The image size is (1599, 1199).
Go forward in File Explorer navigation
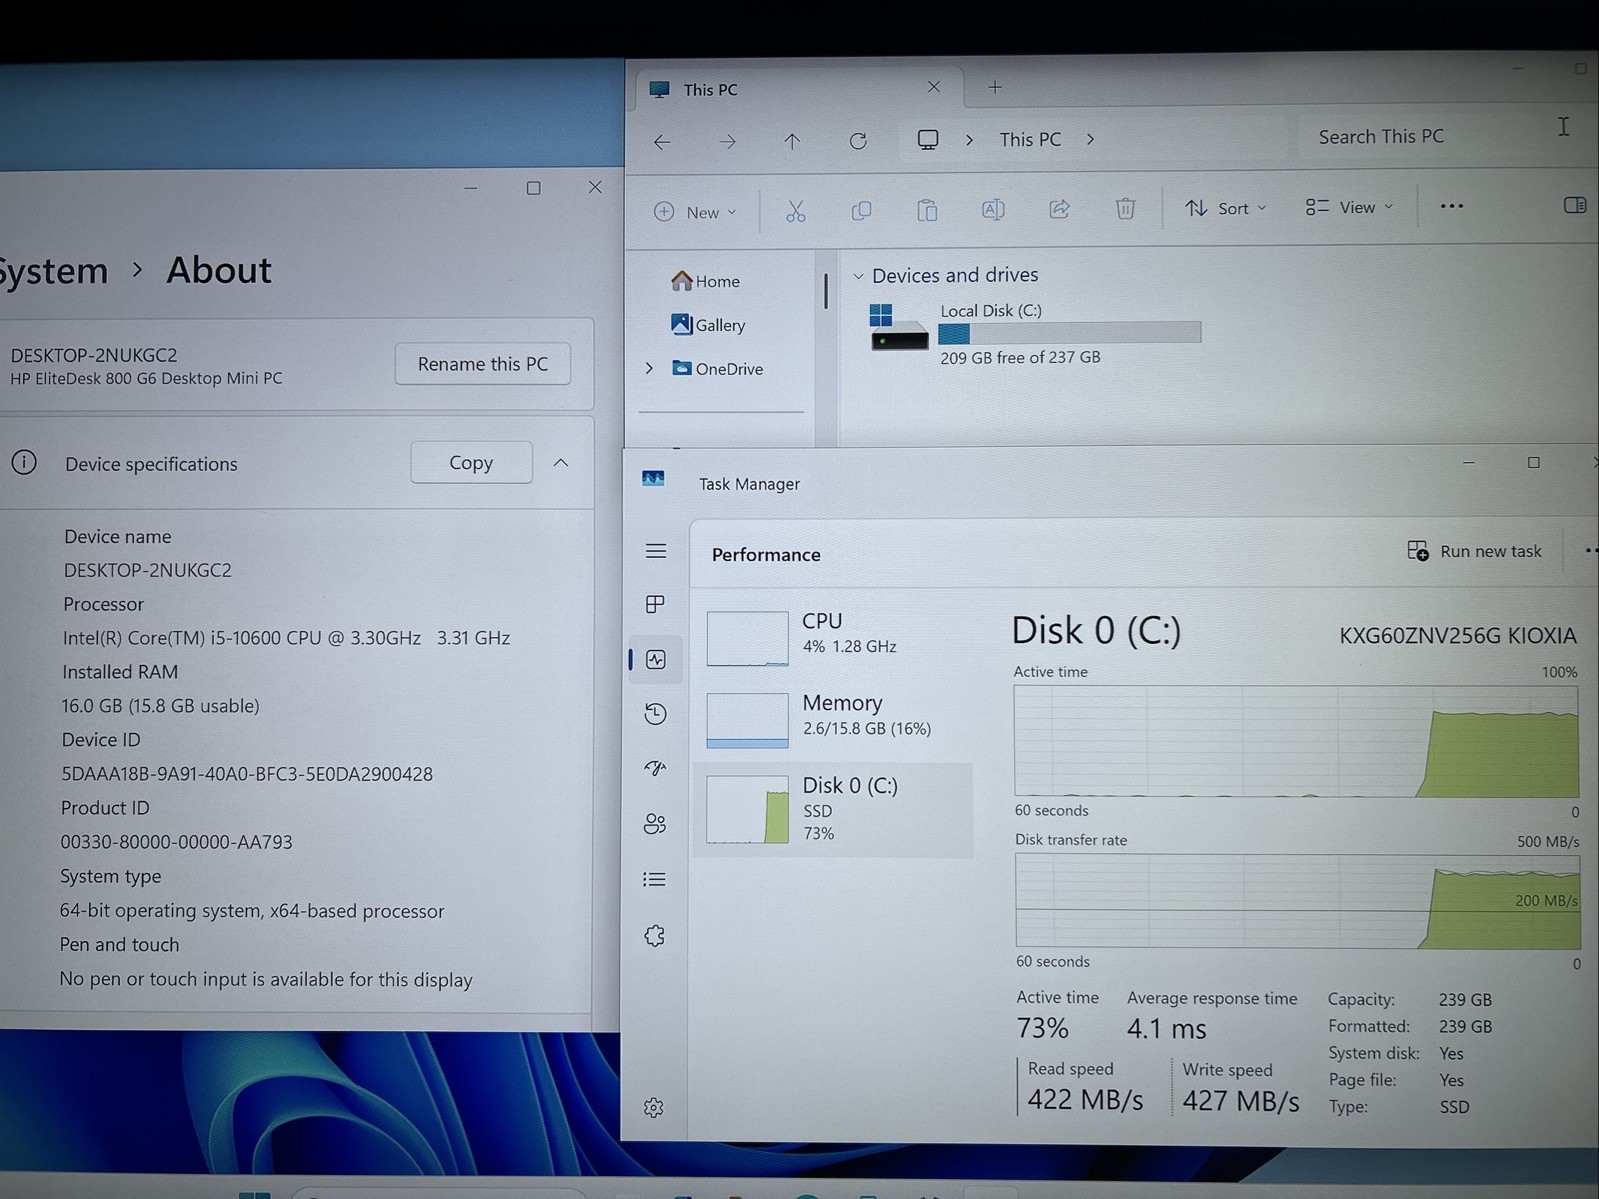(x=727, y=142)
